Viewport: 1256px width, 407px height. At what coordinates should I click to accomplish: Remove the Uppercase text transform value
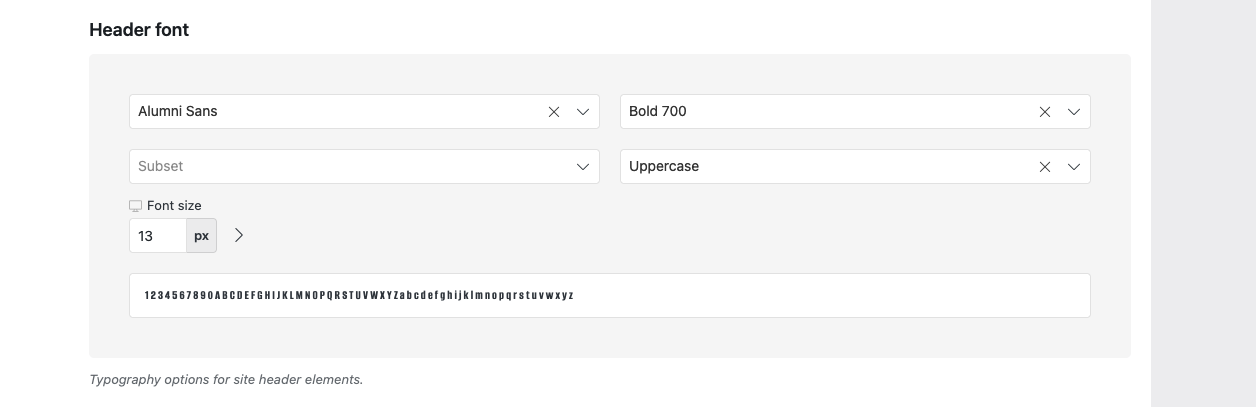(1045, 167)
